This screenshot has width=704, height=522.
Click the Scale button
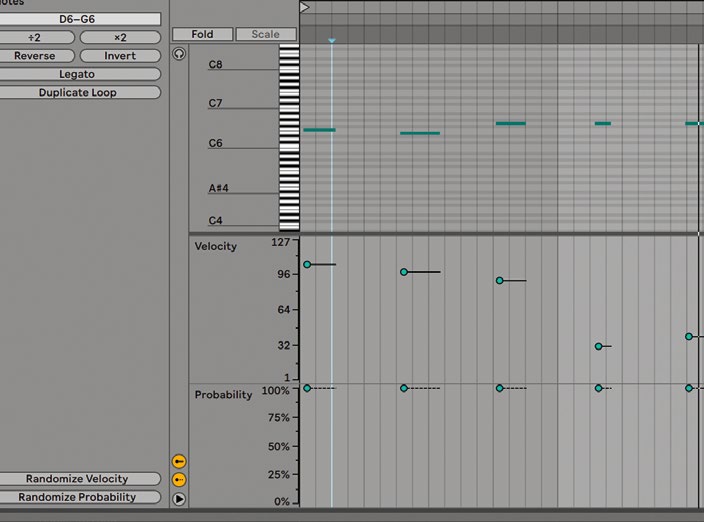265,34
